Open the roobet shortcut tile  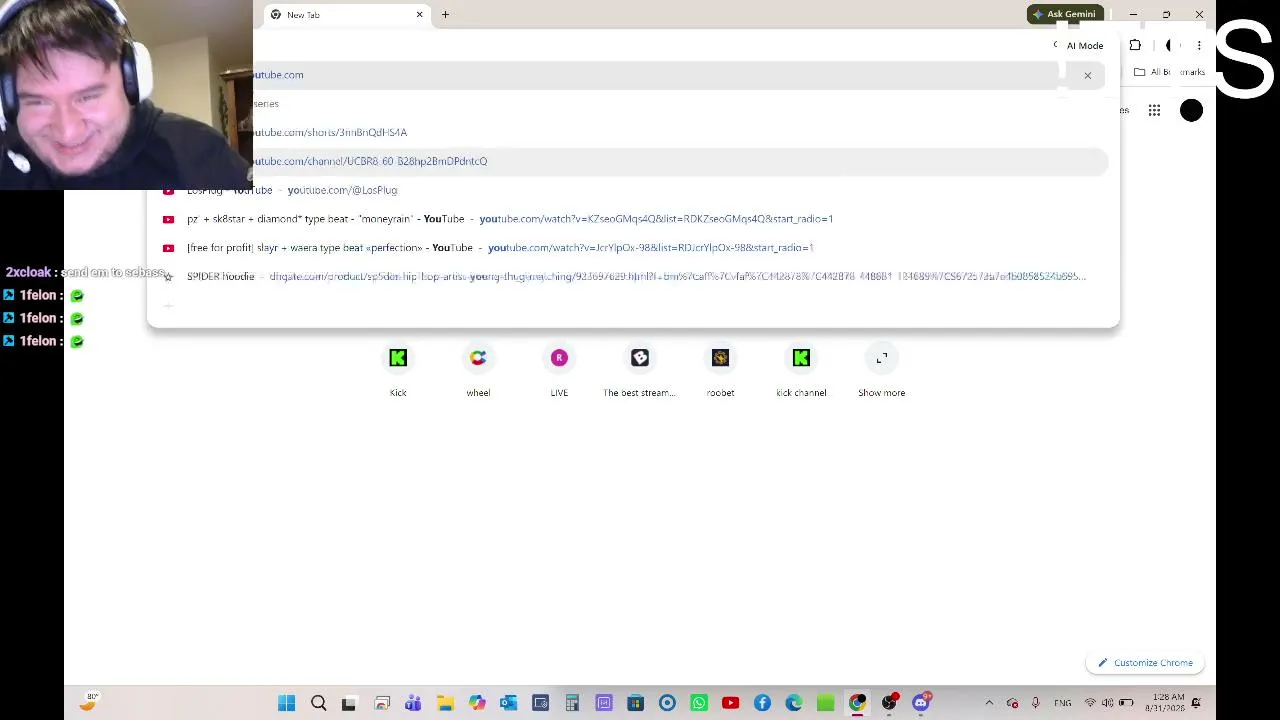coord(720,371)
